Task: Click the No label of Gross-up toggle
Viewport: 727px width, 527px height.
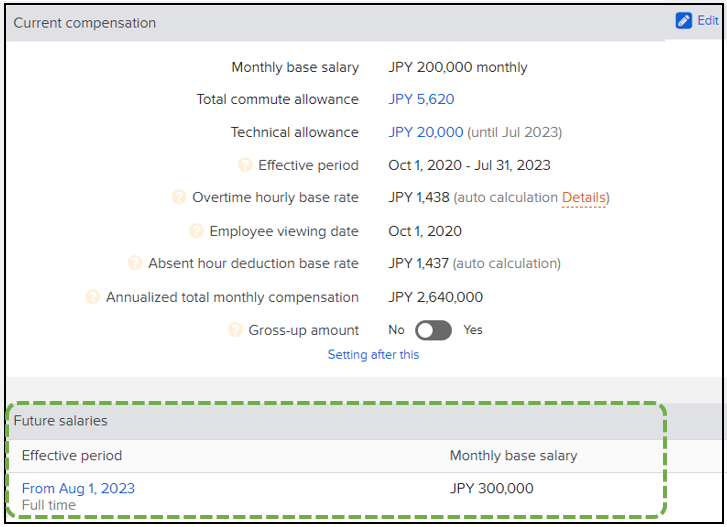Action: [x=396, y=330]
